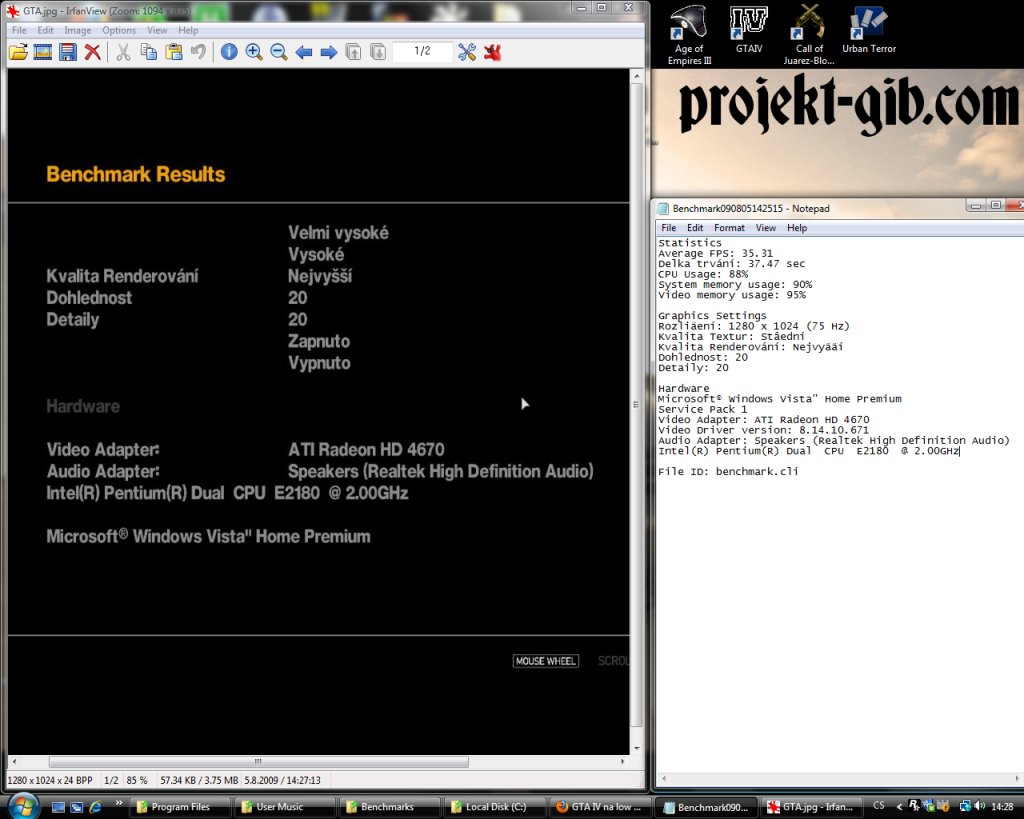Click the Zoom In magnifier icon

click(254, 52)
